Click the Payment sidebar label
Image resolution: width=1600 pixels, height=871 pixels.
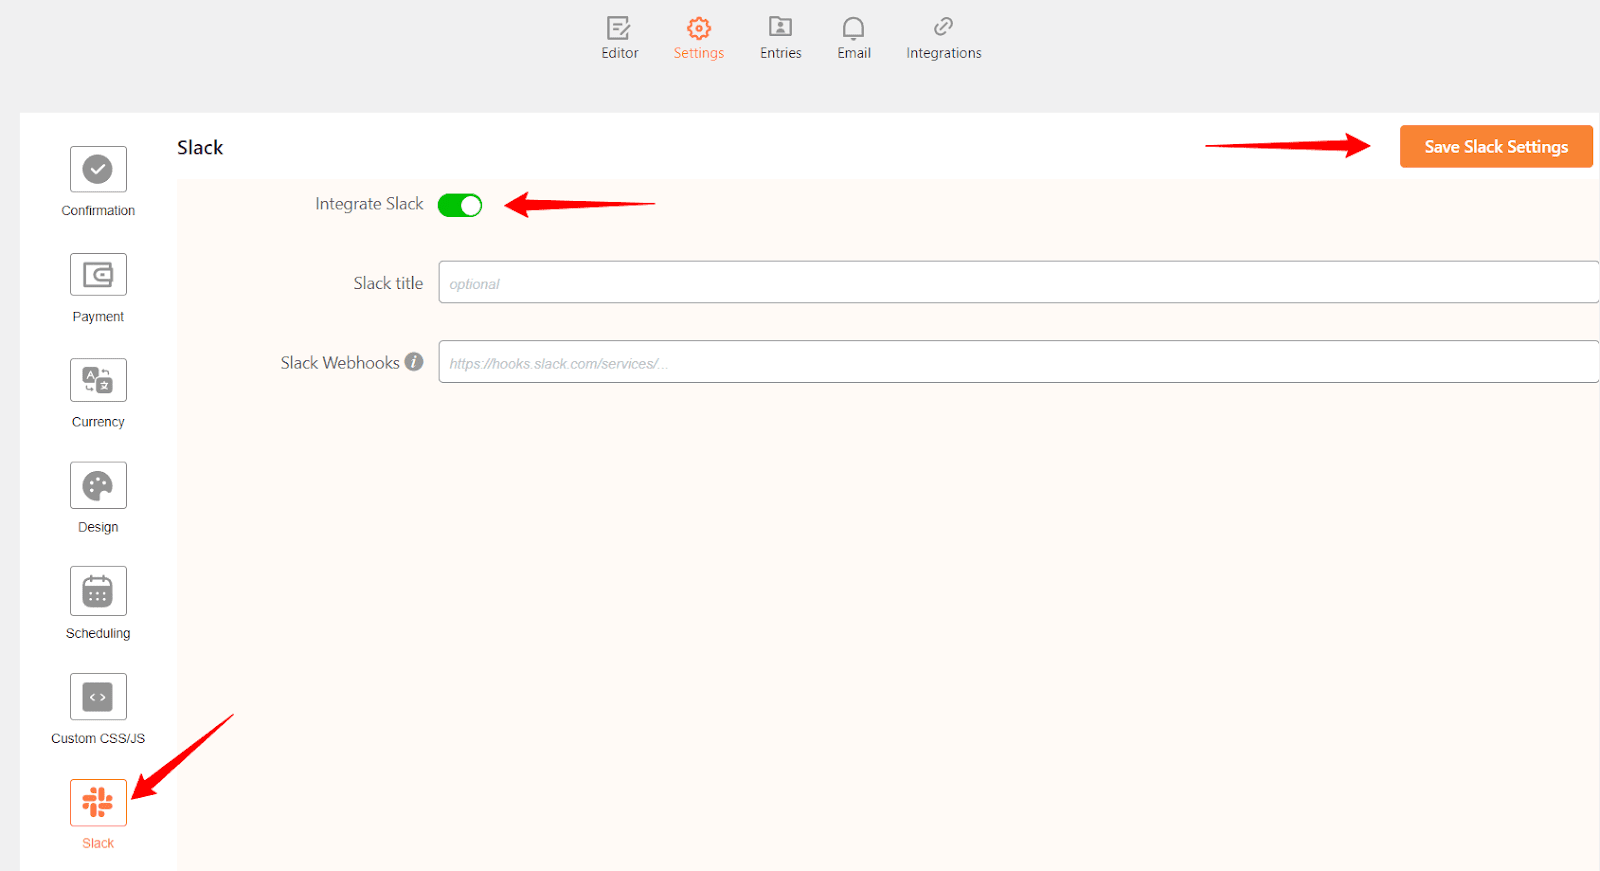click(x=98, y=317)
